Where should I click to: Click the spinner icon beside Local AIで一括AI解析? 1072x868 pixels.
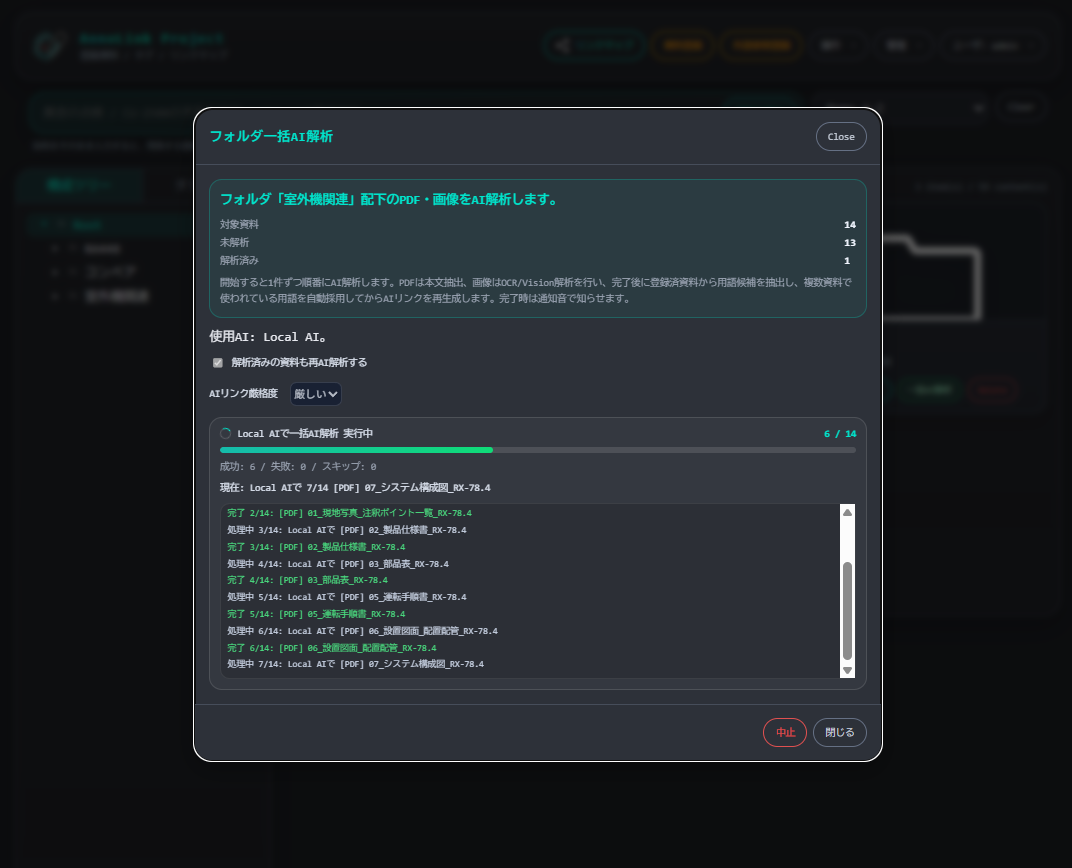coord(226,433)
